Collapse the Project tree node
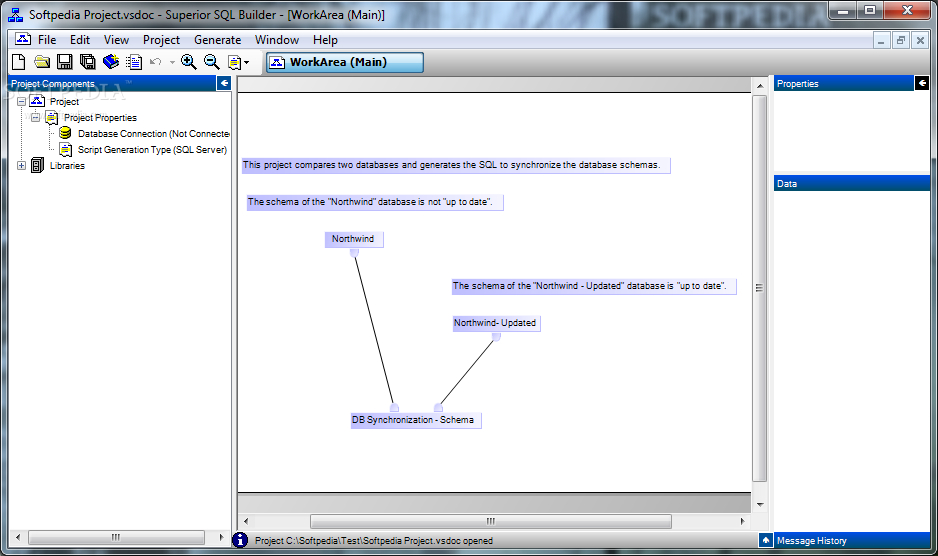The image size is (938, 556). pyautogui.click(x=22, y=101)
